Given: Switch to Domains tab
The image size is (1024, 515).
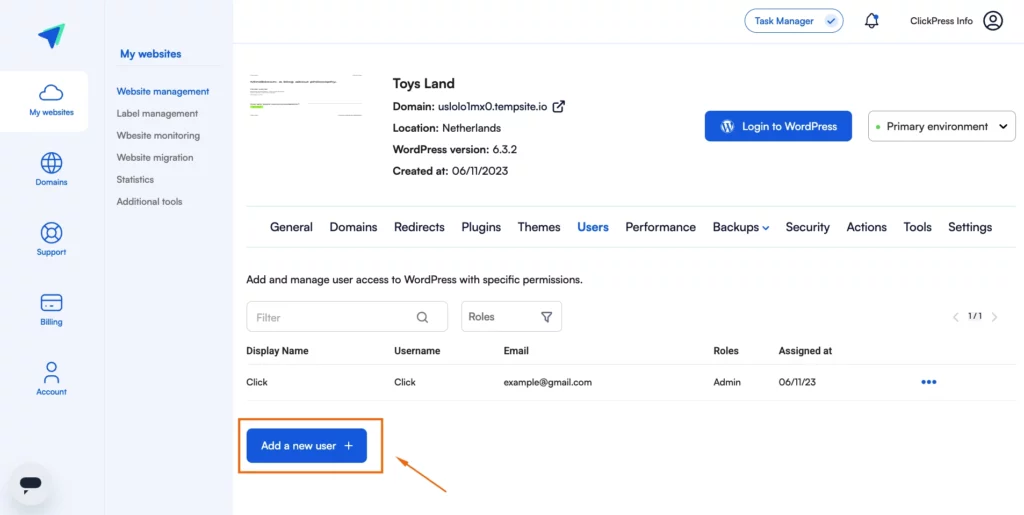Looking at the screenshot, I should pos(353,227).
